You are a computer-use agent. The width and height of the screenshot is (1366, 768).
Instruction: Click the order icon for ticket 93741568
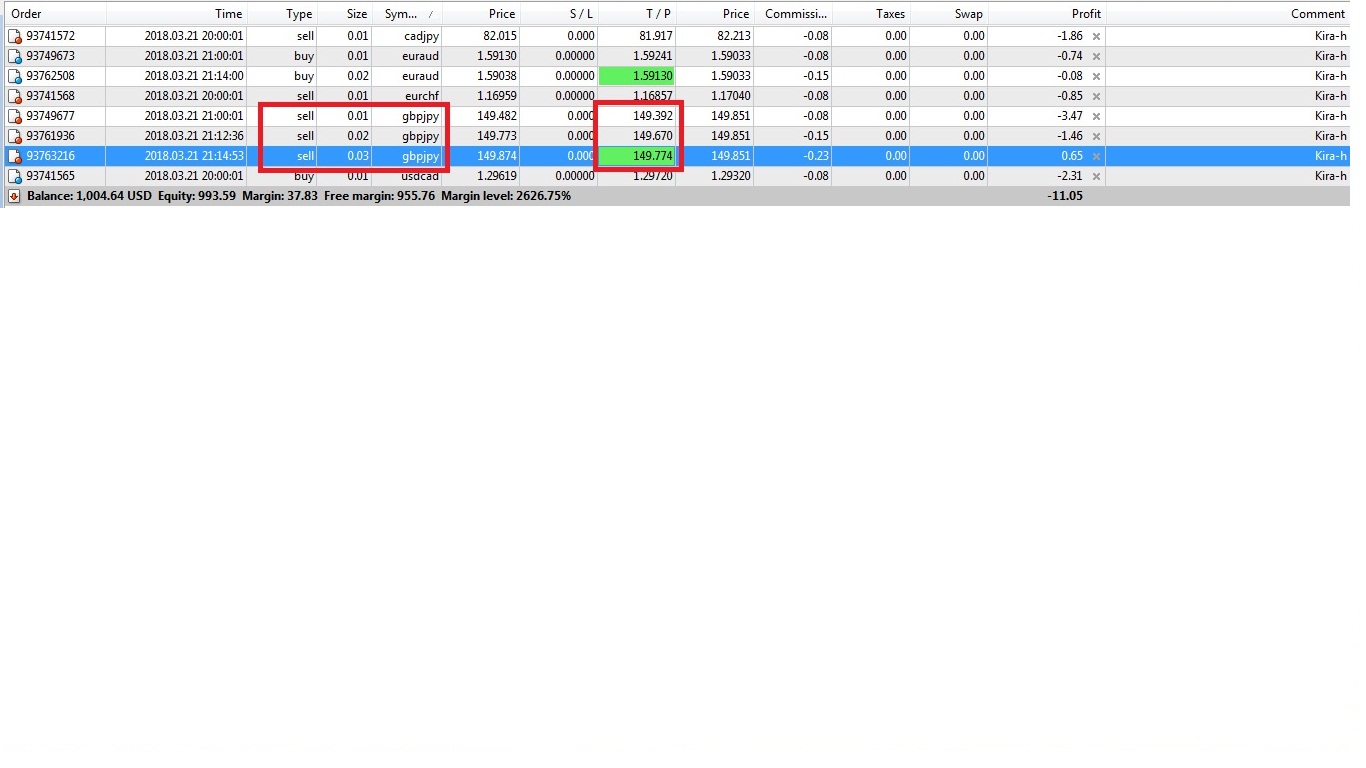click(x=15, y=96)
